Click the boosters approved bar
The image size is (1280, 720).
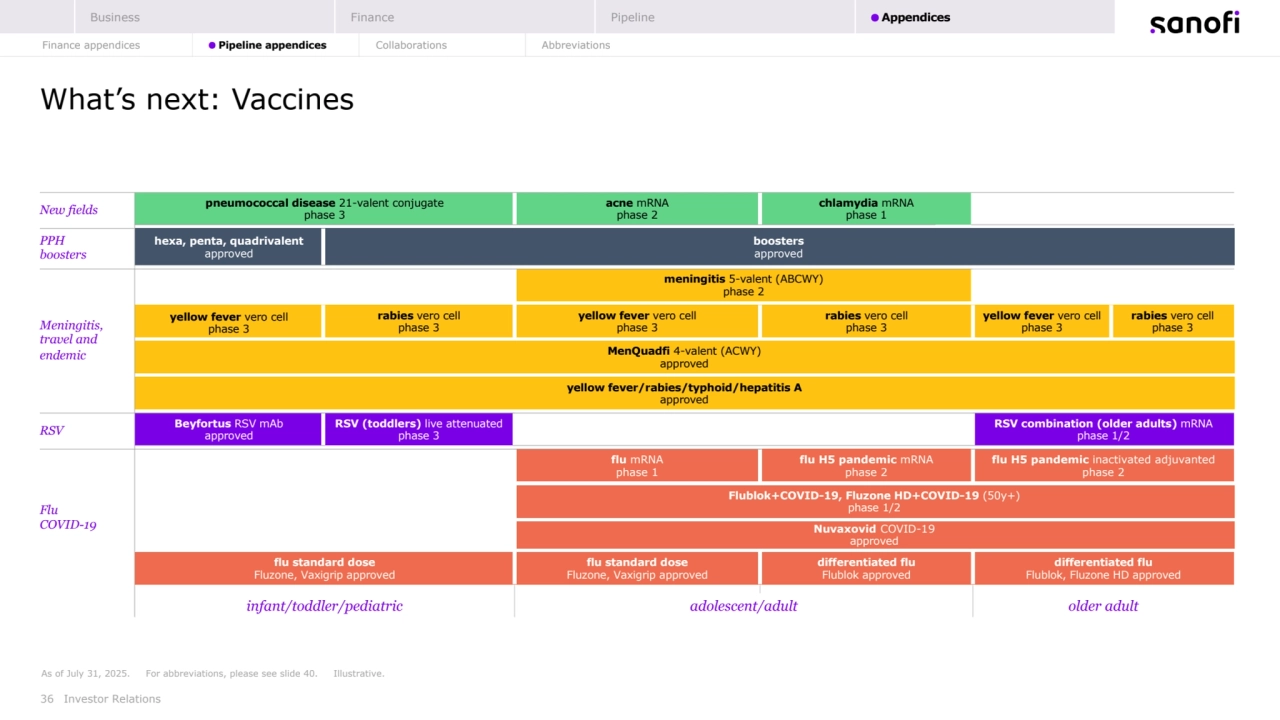pyautogui.click(x=779, y=247)
